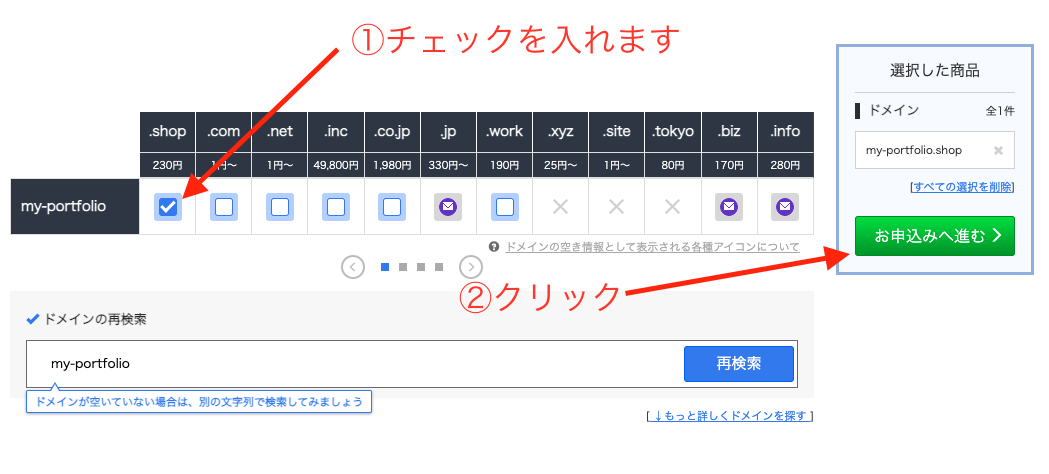The width and height of the screenshot is (1049, 474).
Task: Click the .inc column header
Action: [x=336, y=132]
